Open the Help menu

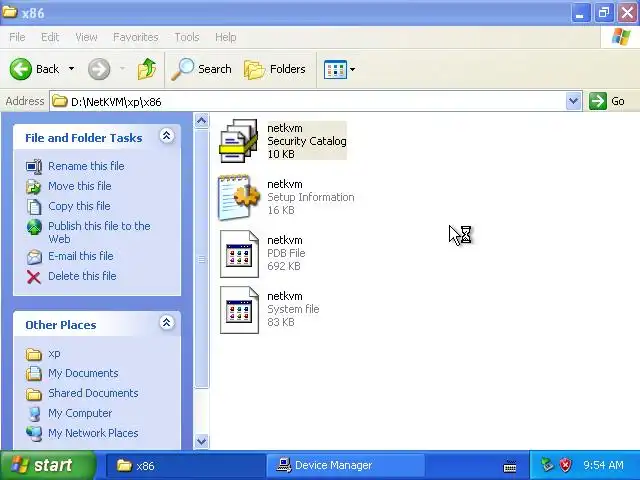click(x=225, y=37)
